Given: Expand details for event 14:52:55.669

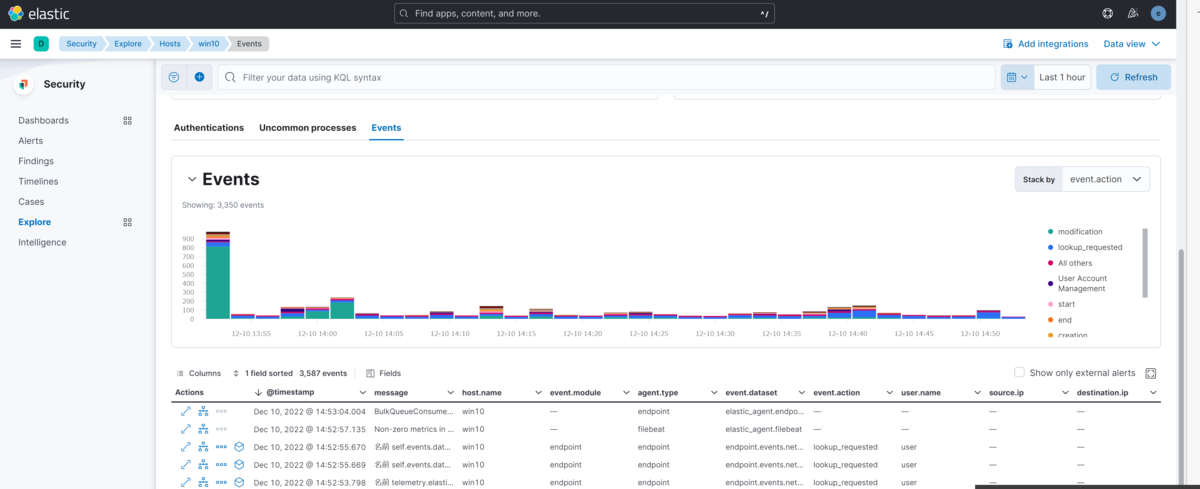Looking at the screenshot, I should pos(185,464).
